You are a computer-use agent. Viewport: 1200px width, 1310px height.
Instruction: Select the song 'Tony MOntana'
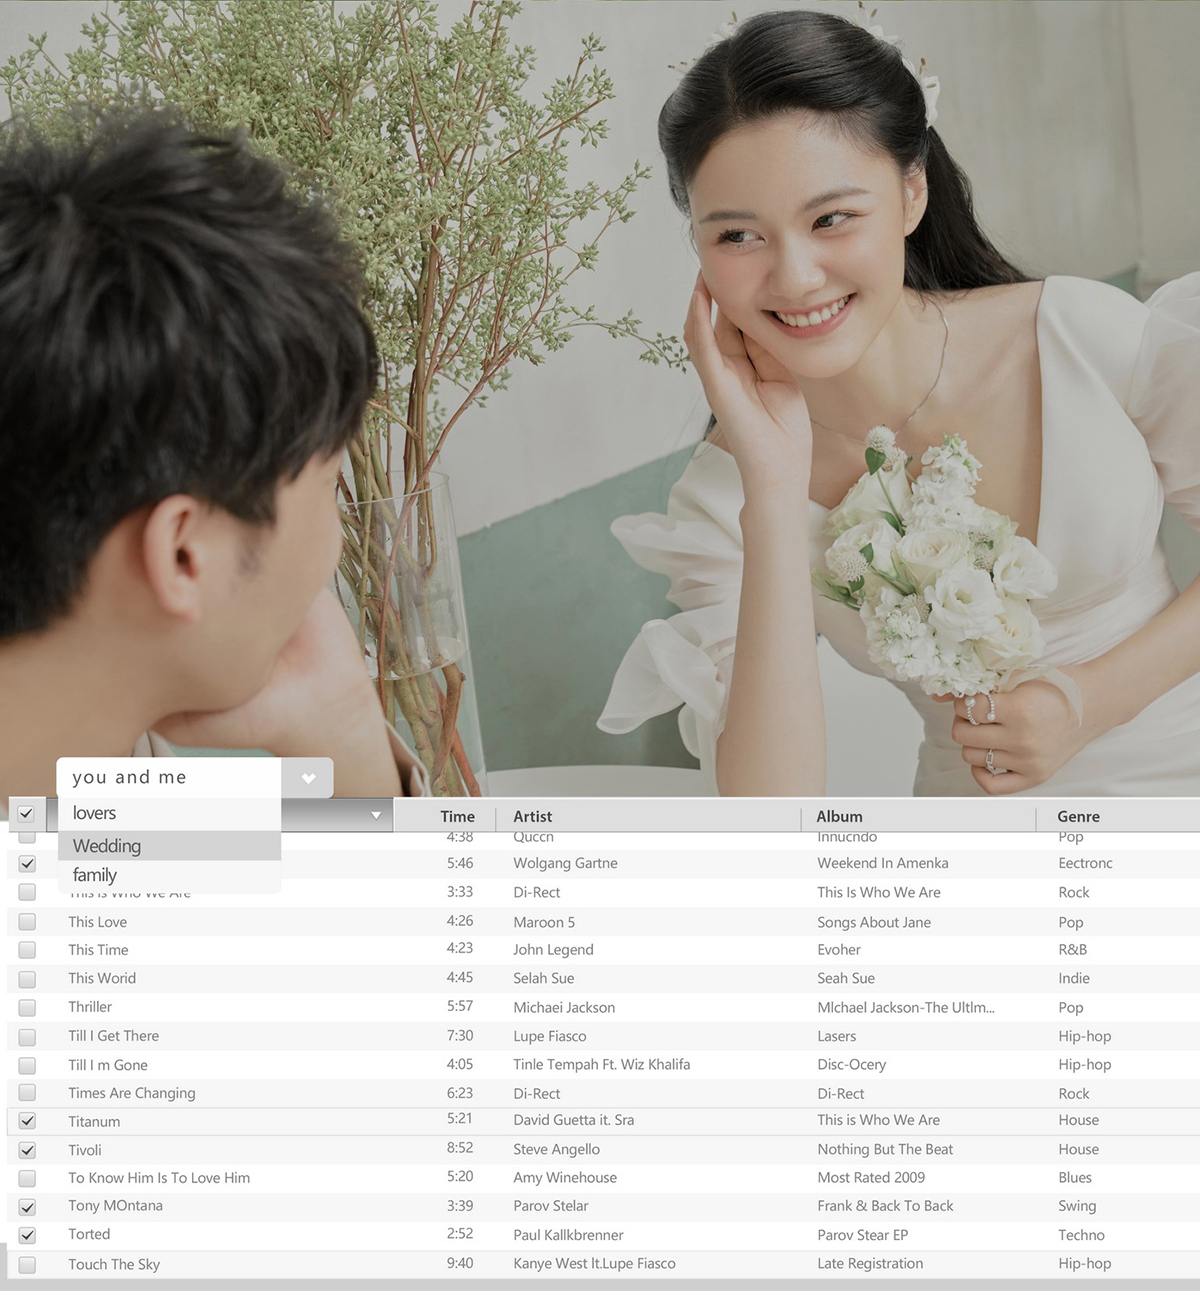point(115,1206)
